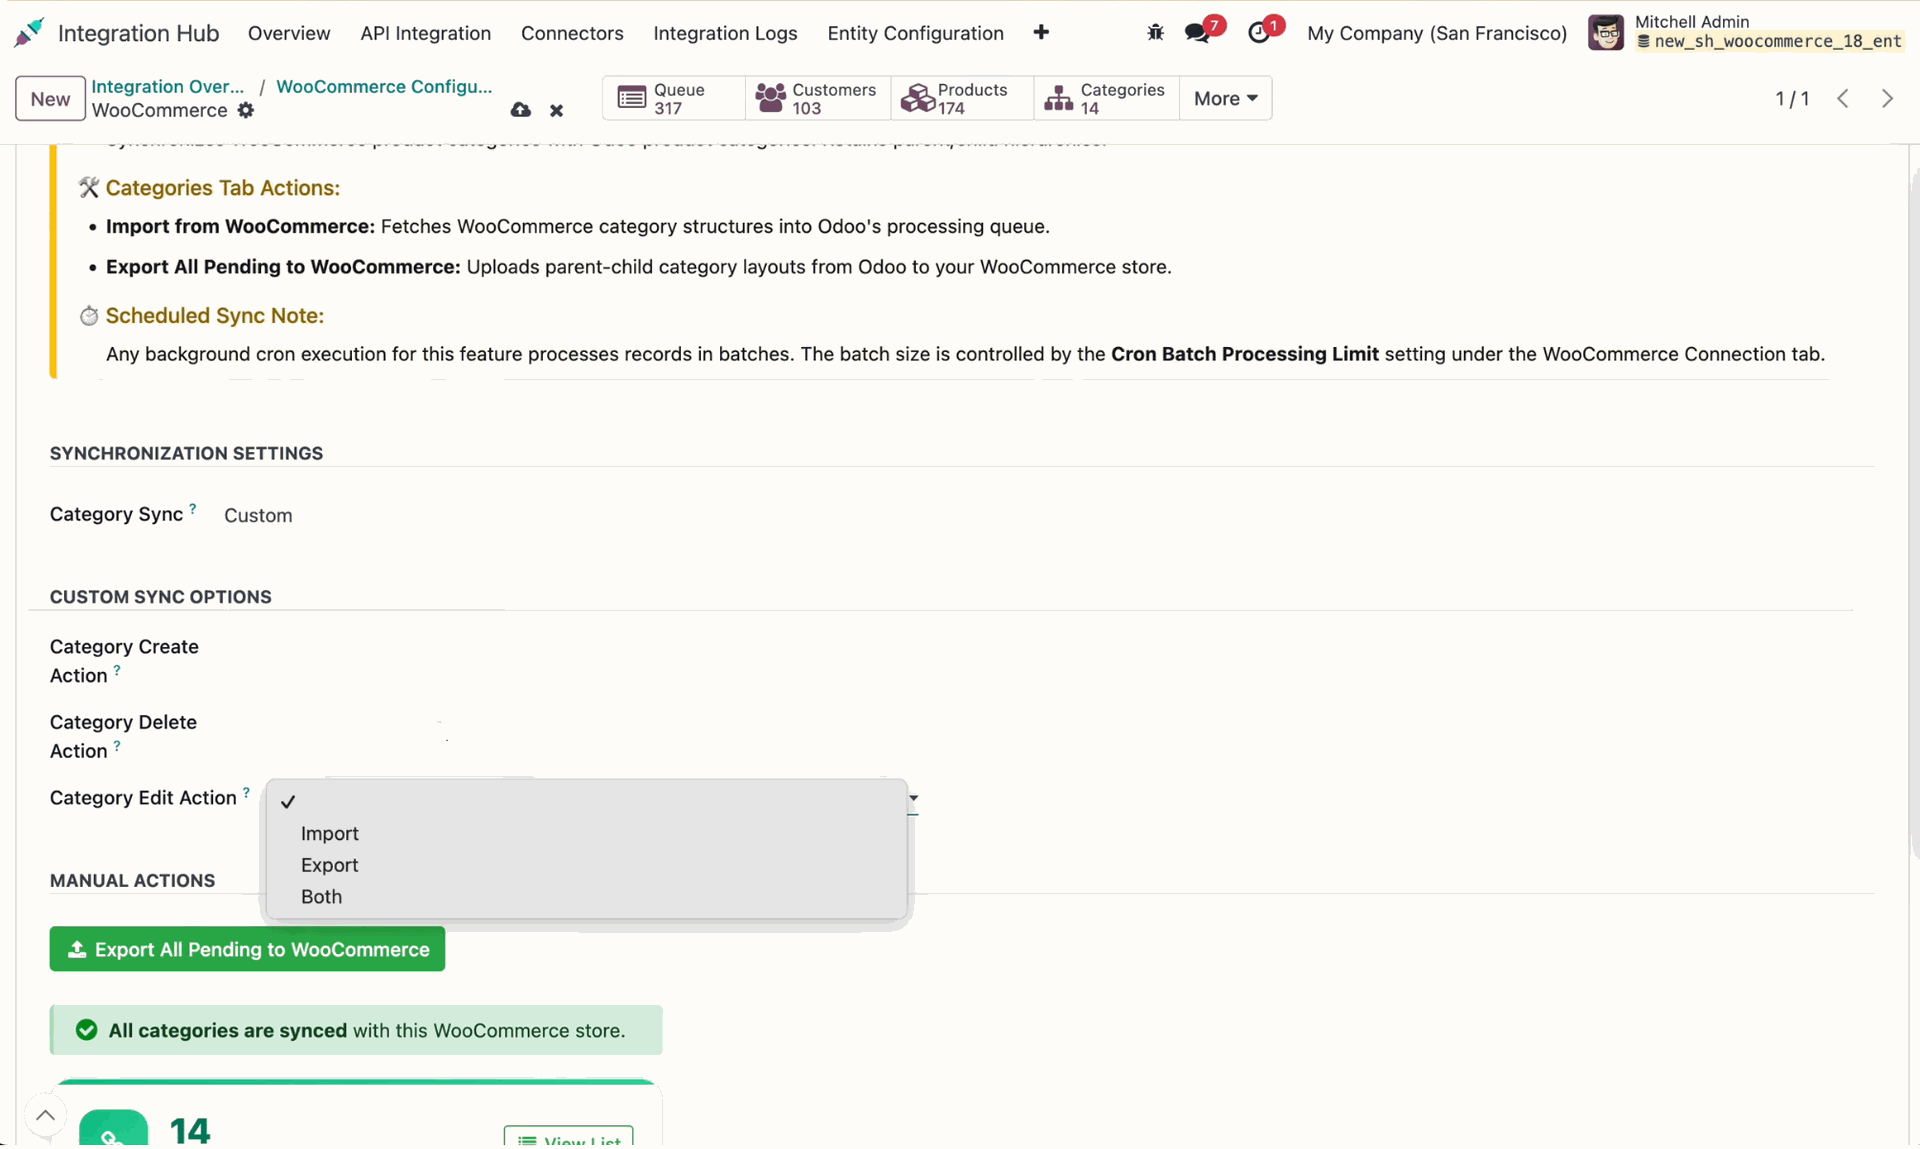The width and height of the screenshot is (1920, 1149).
Task: Click Category Create Action help mark
Action: [x=117, y=670]
